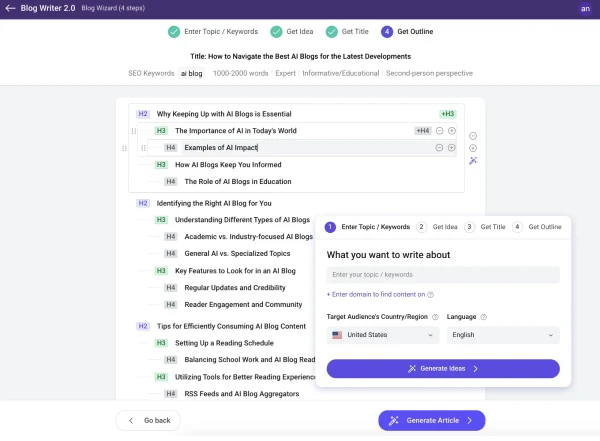The image size is (600, 441).
Task: Open the United States country dropdown
Action: point(382,335)
